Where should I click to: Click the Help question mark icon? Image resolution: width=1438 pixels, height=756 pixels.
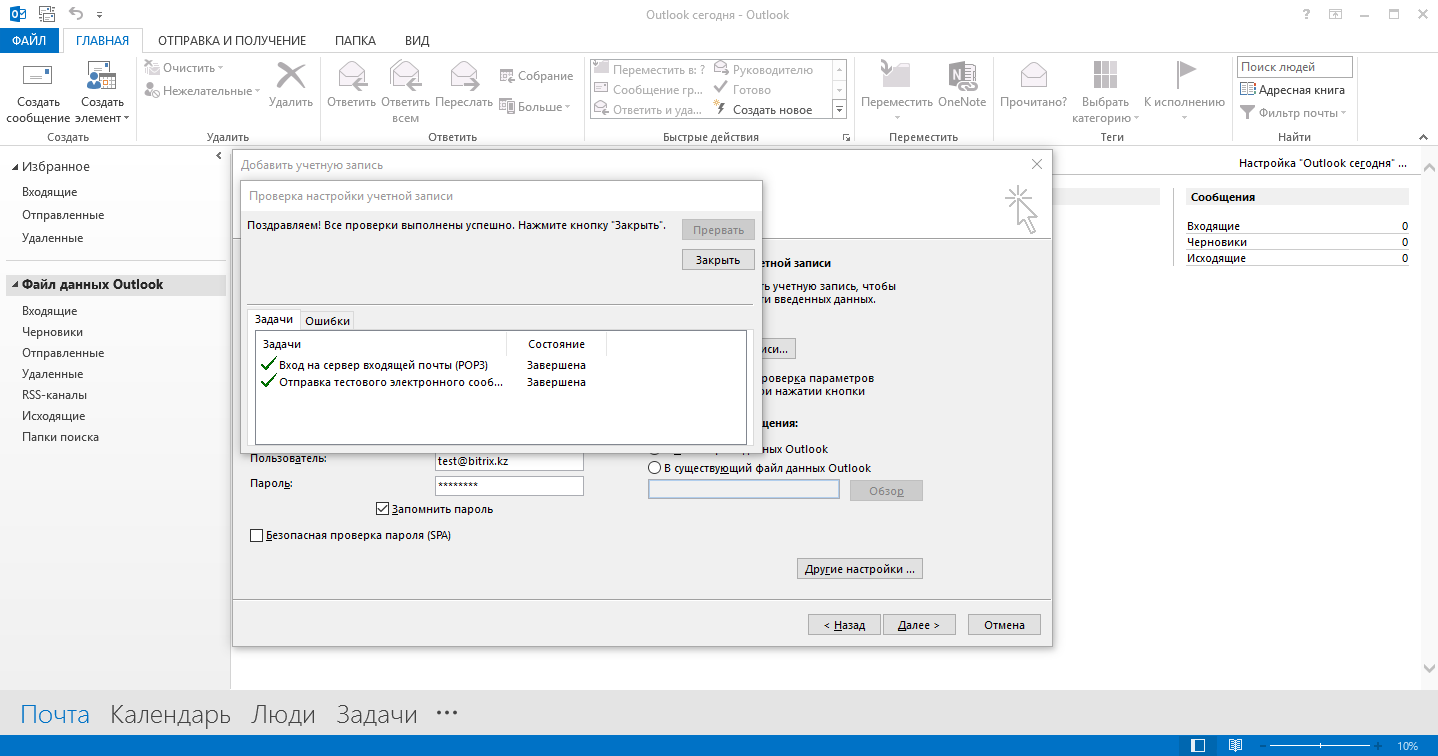1306,15
